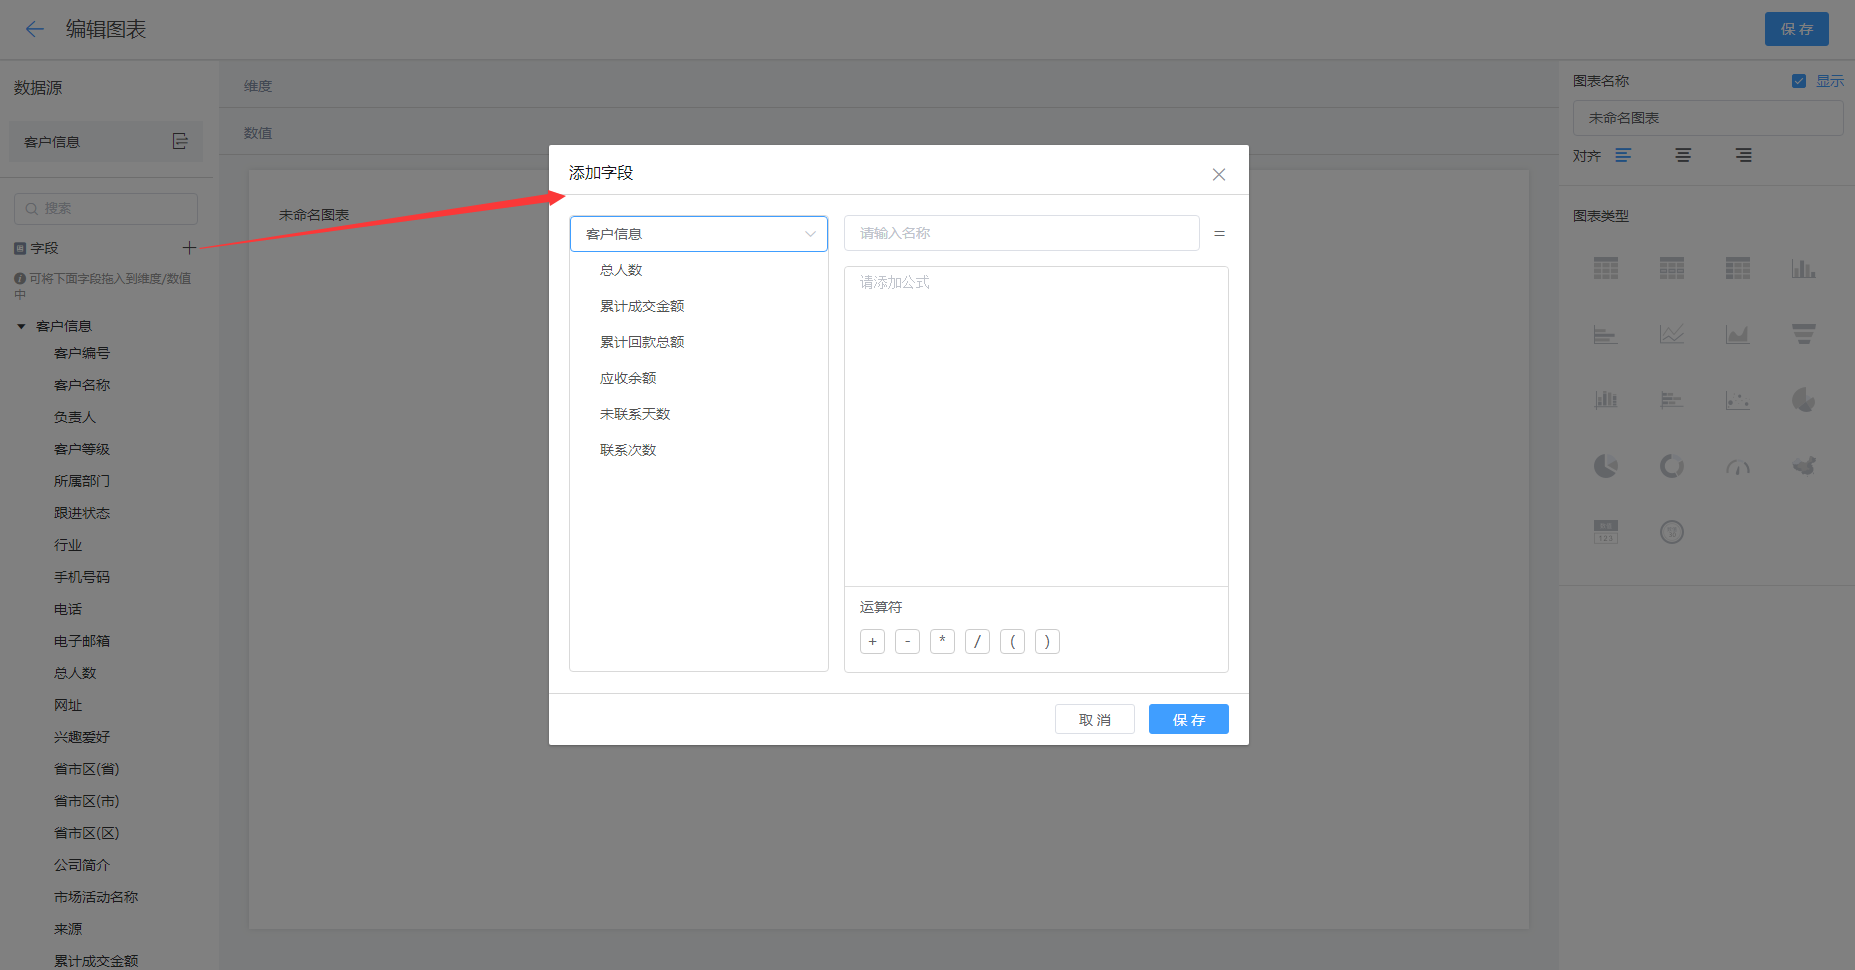Select 负责人 in the left field tree
This screenshot has height=970, width=1855.
[x=75, y=417]
